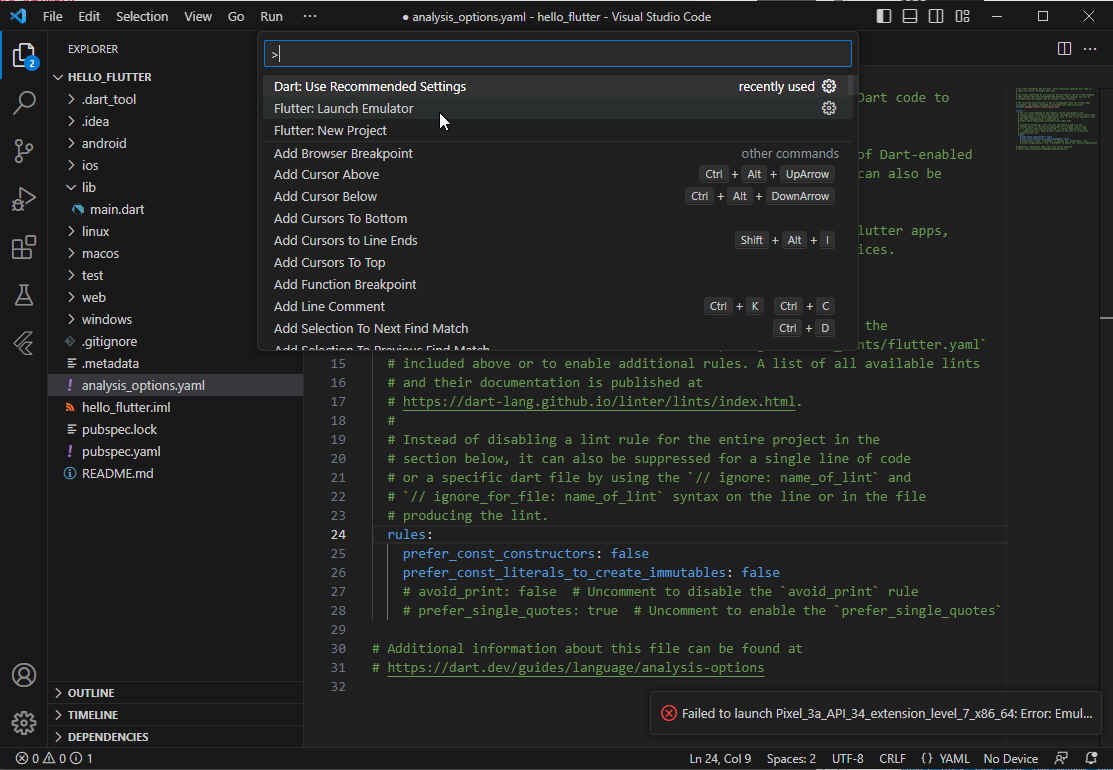This screenshot has height=770, width=1113.
Task: Toggle Secondary Side Bar layout icon
Action: coord(936,16)
